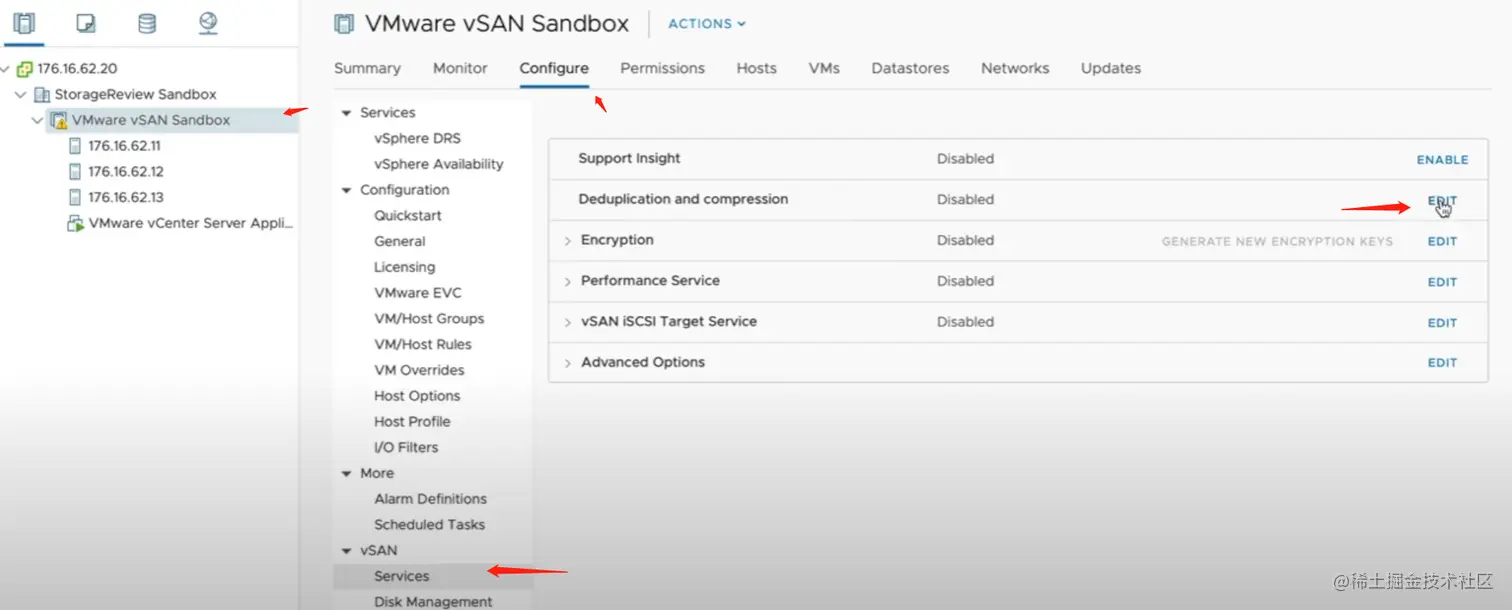Edit Deduplication and compression setting
This screenshot has width=1512, height=610.
1442,201
